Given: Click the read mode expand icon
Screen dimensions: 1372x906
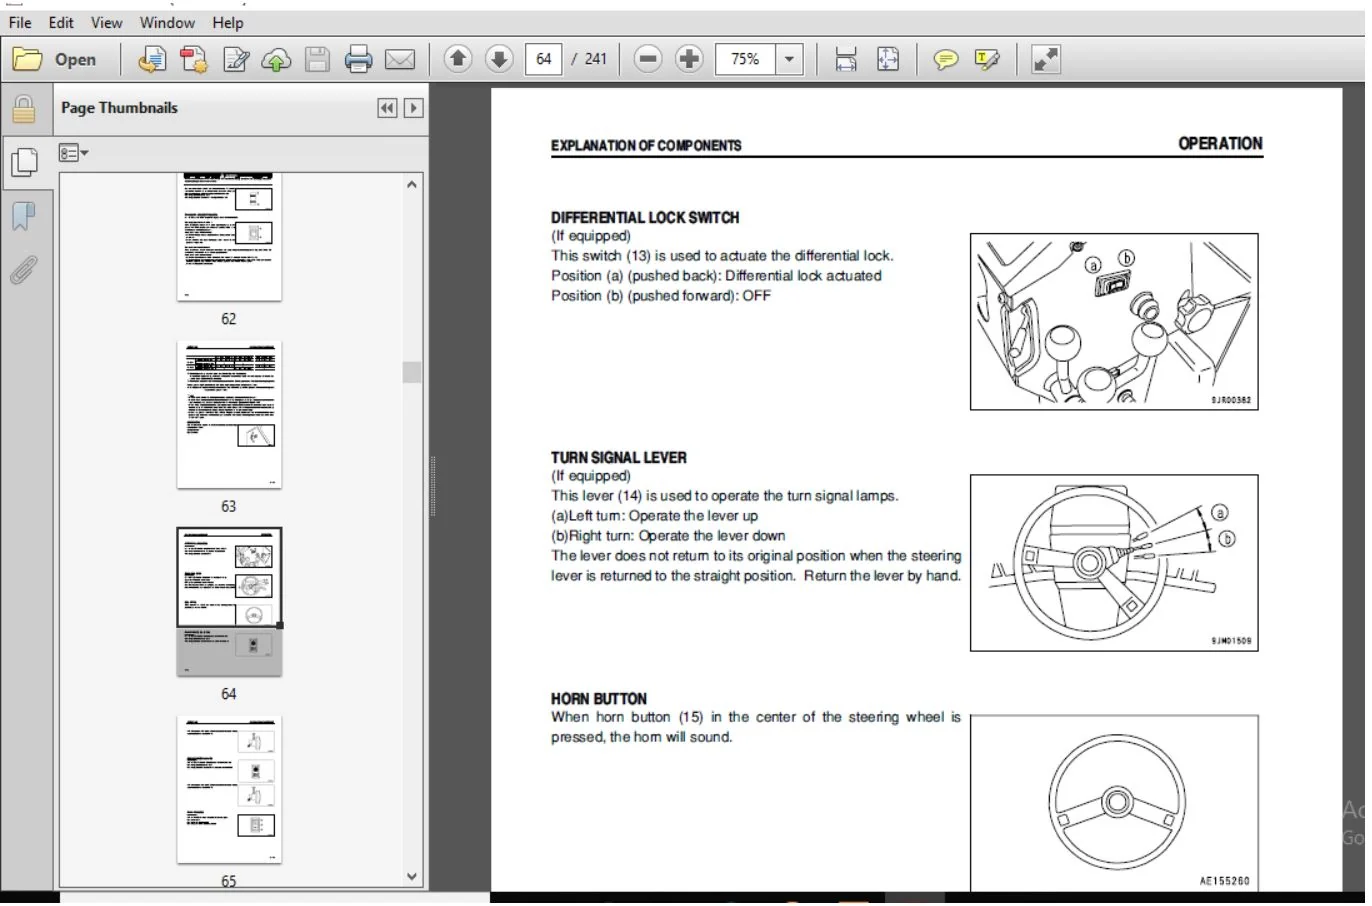Looking at the screenshot, I should [x=1046, y=60].
